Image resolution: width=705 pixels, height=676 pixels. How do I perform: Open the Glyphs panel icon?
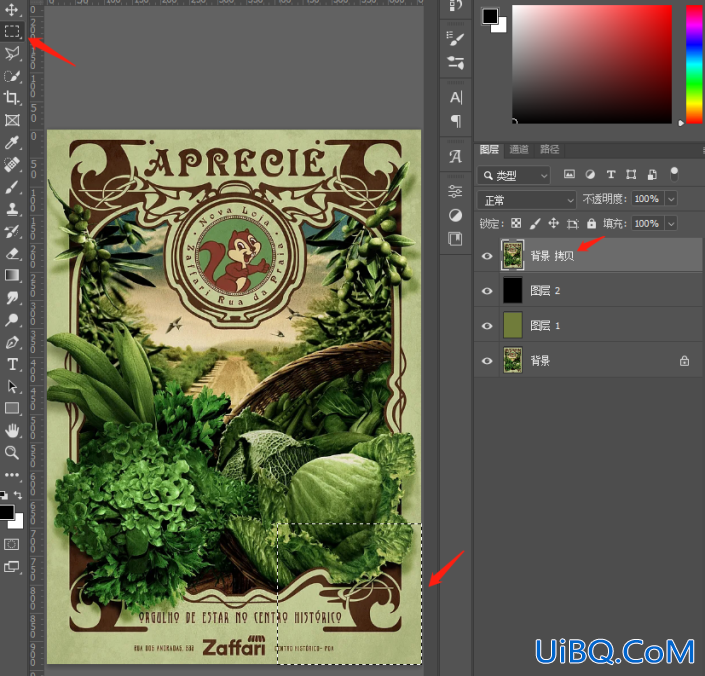[x=455, y=156]
